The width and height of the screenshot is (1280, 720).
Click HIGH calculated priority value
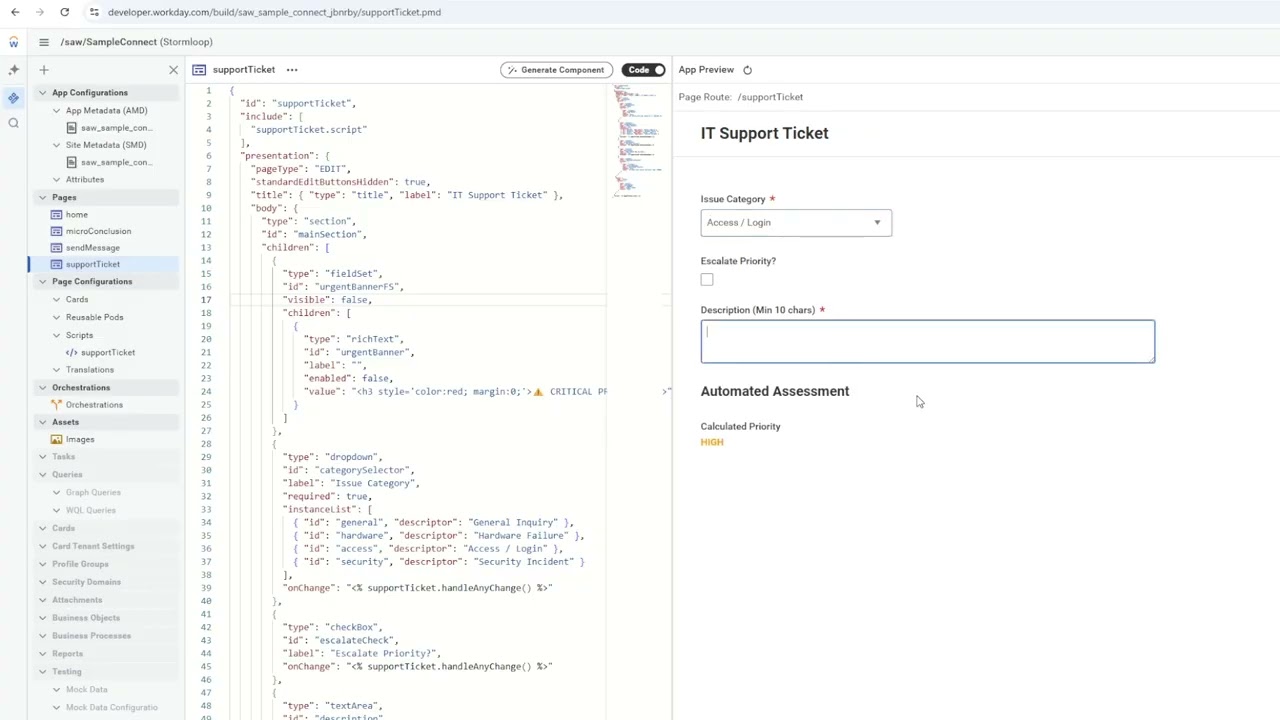(x=712, y=442)
